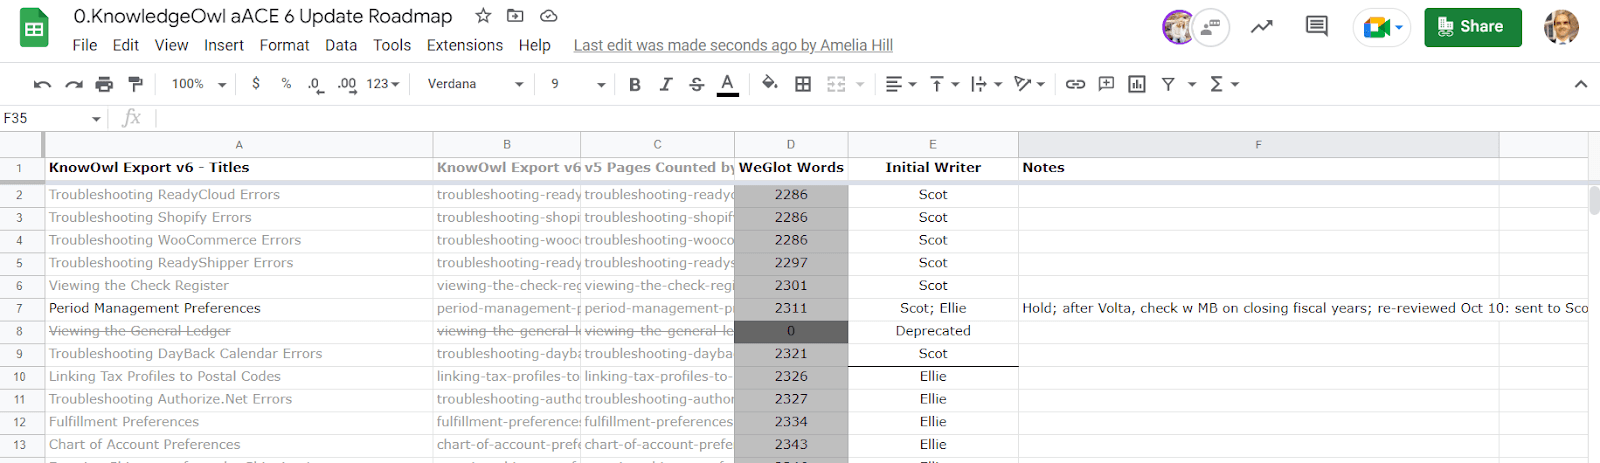This screenshot has height=463, width=1600.
Task: Click the Merge cells icon
Action: point(836,84)
